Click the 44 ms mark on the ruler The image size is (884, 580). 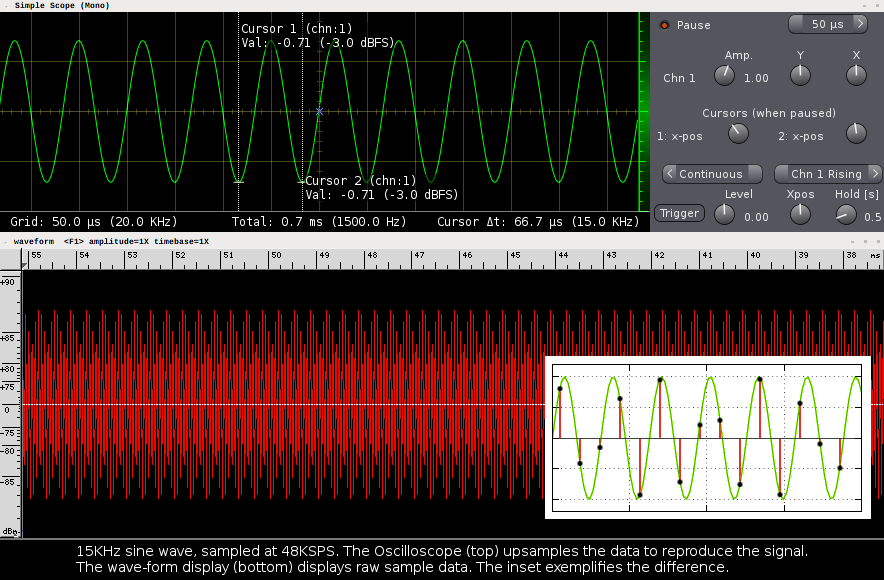tap(563, 255)
